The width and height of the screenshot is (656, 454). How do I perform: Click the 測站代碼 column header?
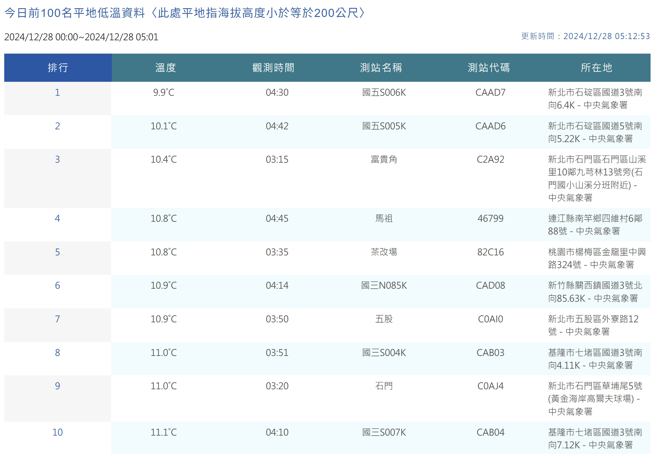click(x=489, y=67)
